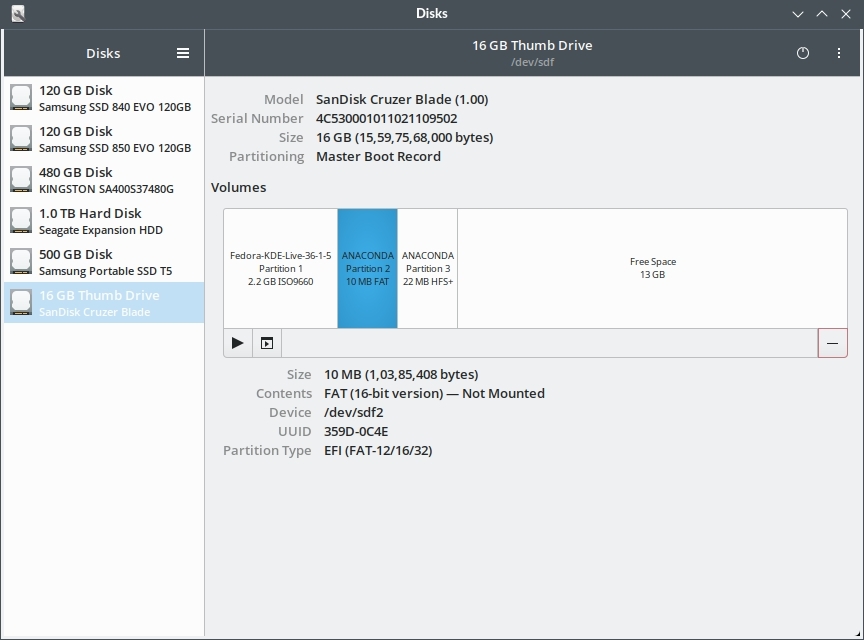Click the drive icon of SanDisk Cruzer Blade
The width and height of the screenshot is (864, 640).
(21, 303)
